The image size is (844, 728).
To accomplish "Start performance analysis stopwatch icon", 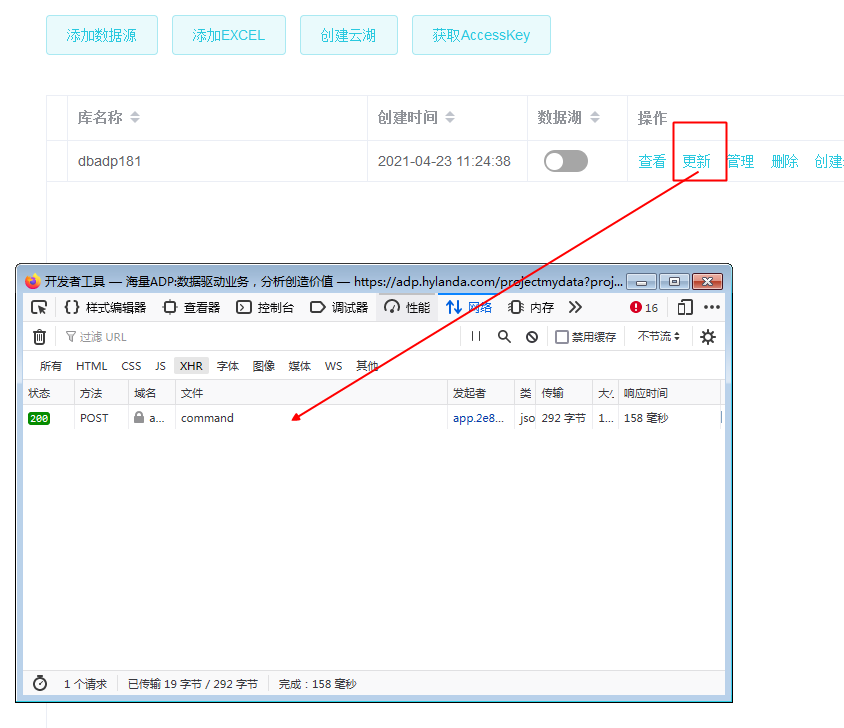I will coord(40,684).
